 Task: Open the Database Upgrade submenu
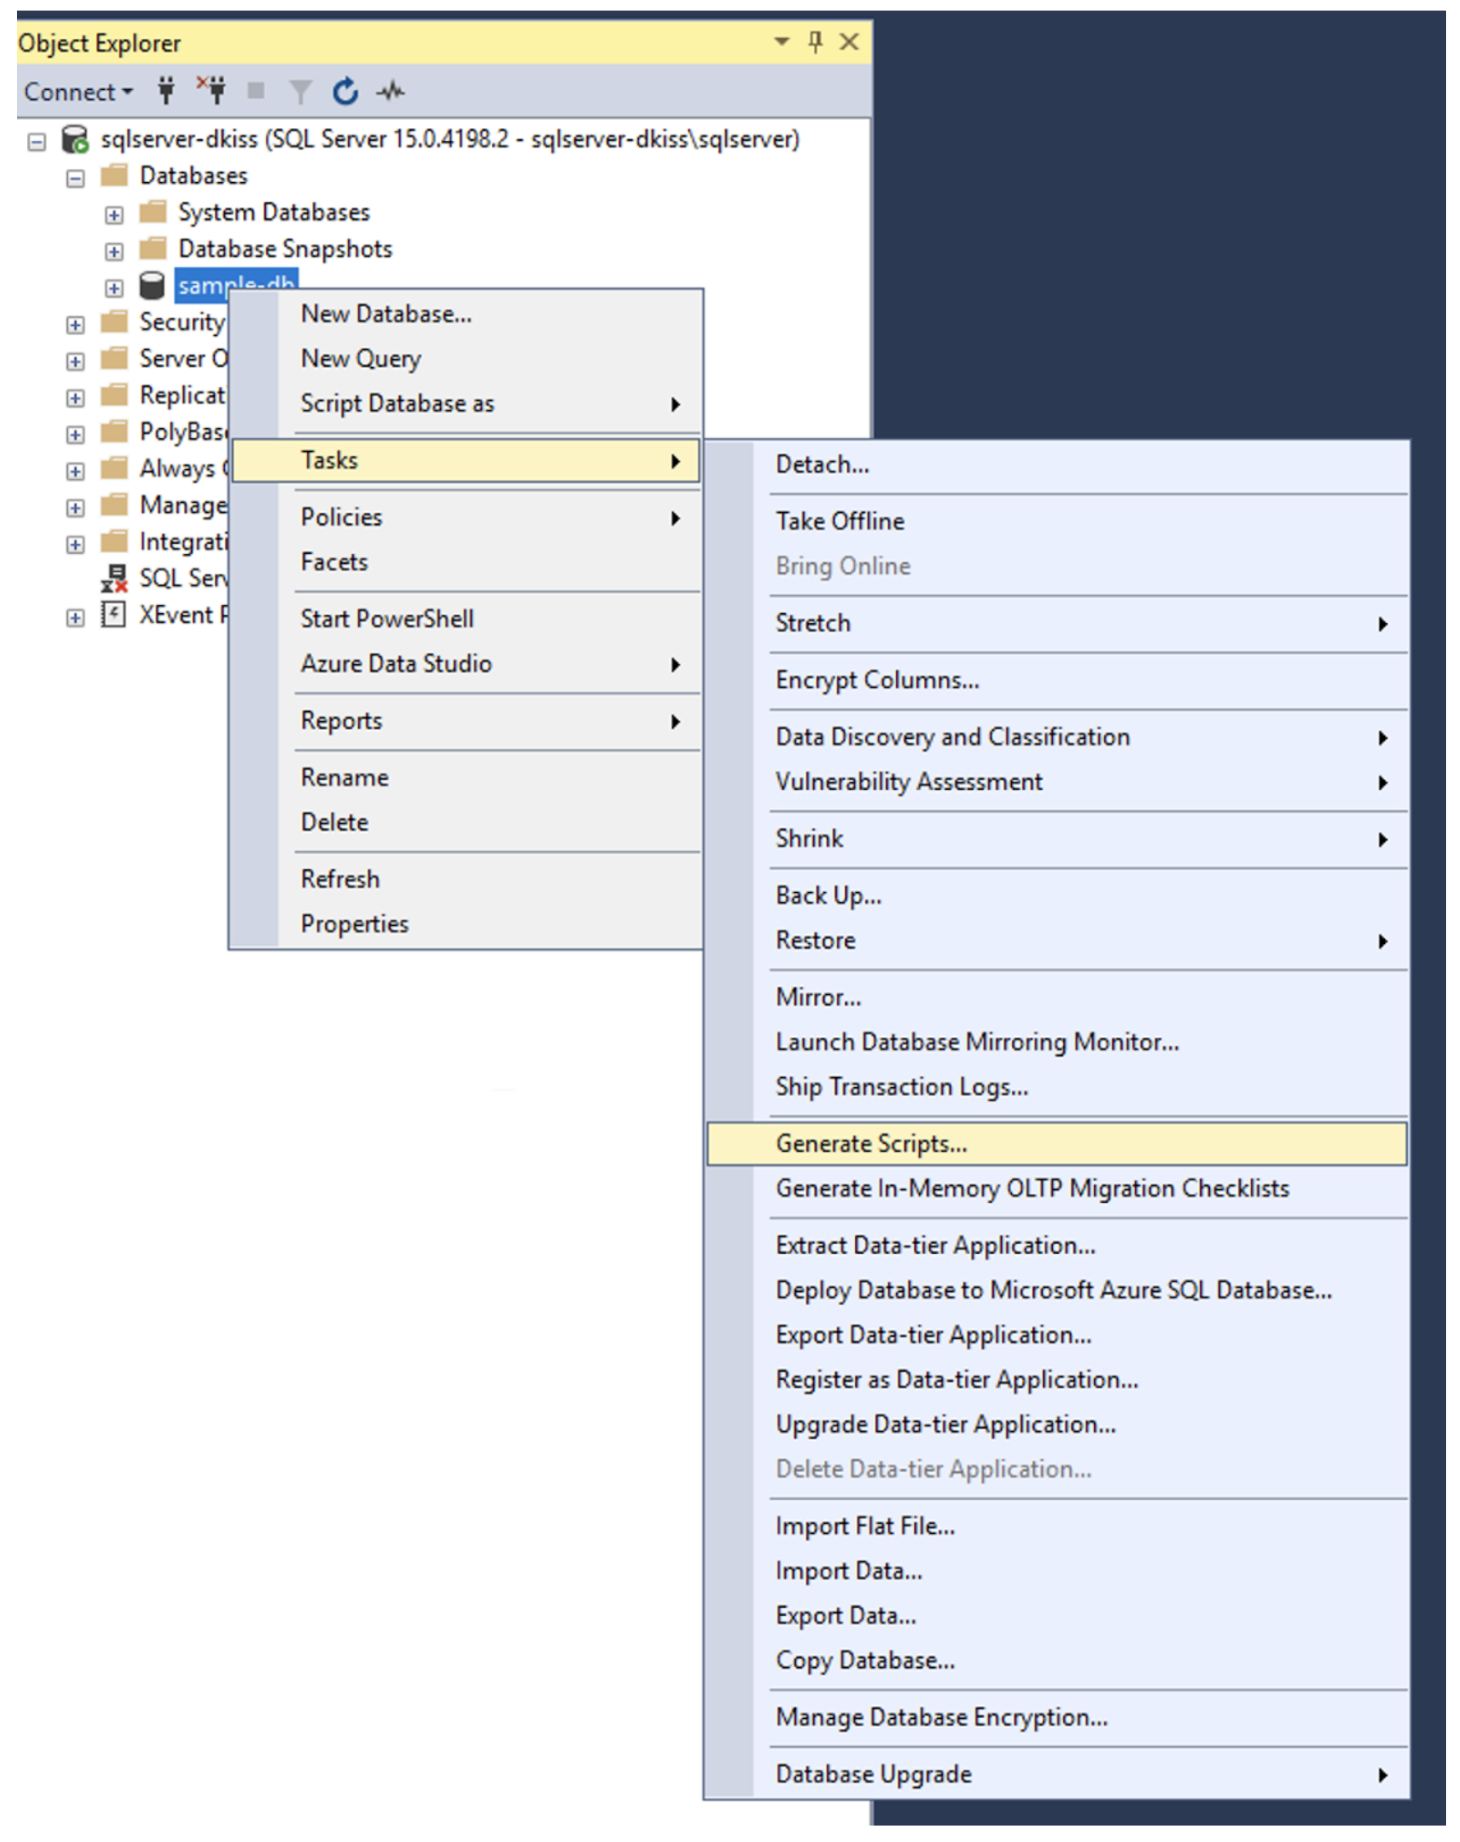tap(1057, 1775)
